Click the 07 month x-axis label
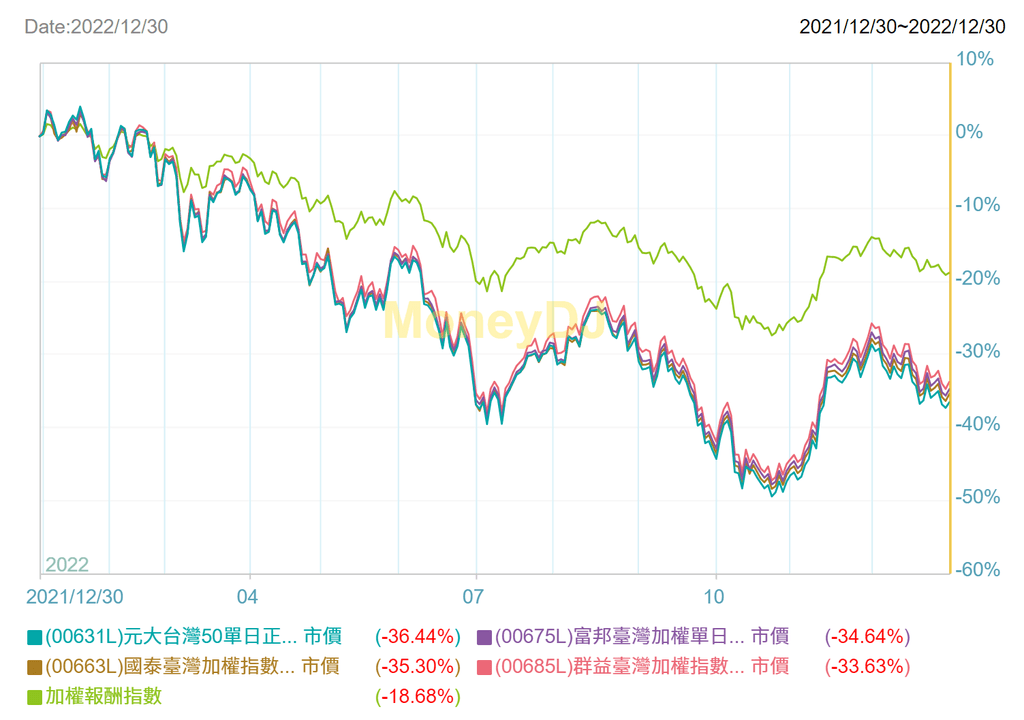This screenshot has width=1024, height=720. click(x=473, y=597)
